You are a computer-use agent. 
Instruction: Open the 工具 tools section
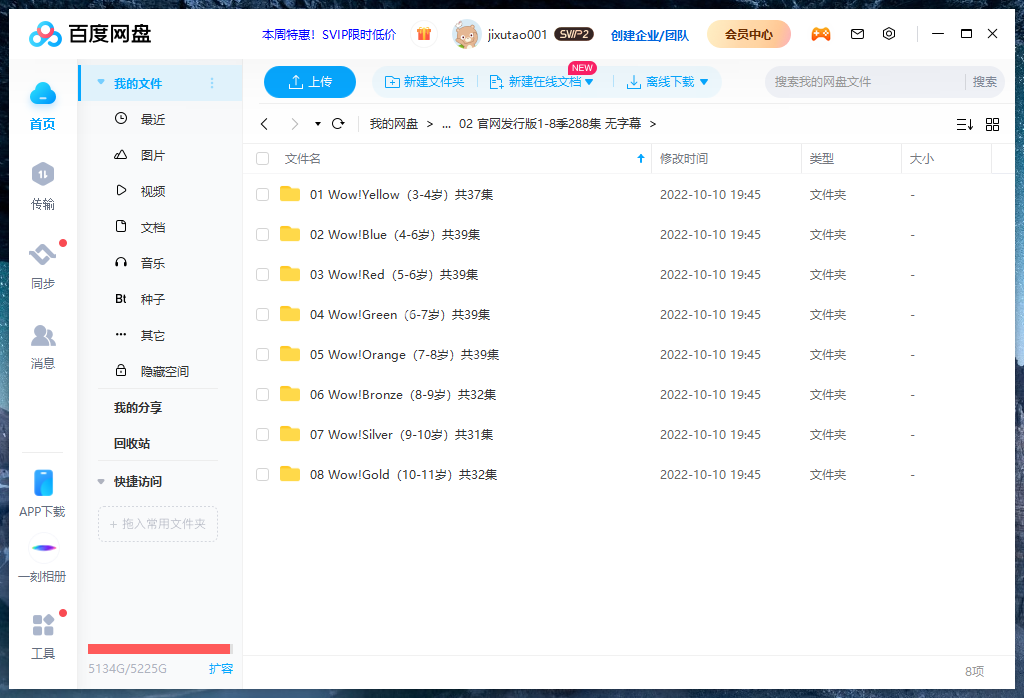point(42,636)
